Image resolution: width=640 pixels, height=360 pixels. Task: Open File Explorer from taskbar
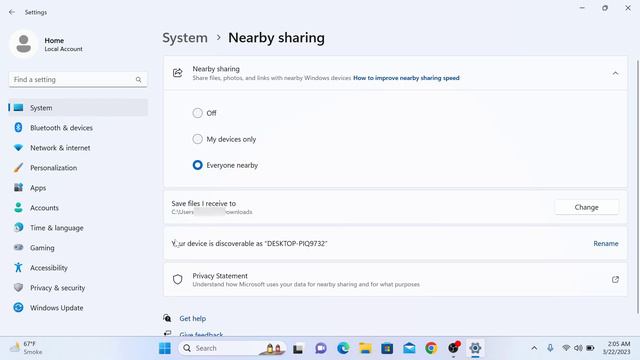click(365, 348)
